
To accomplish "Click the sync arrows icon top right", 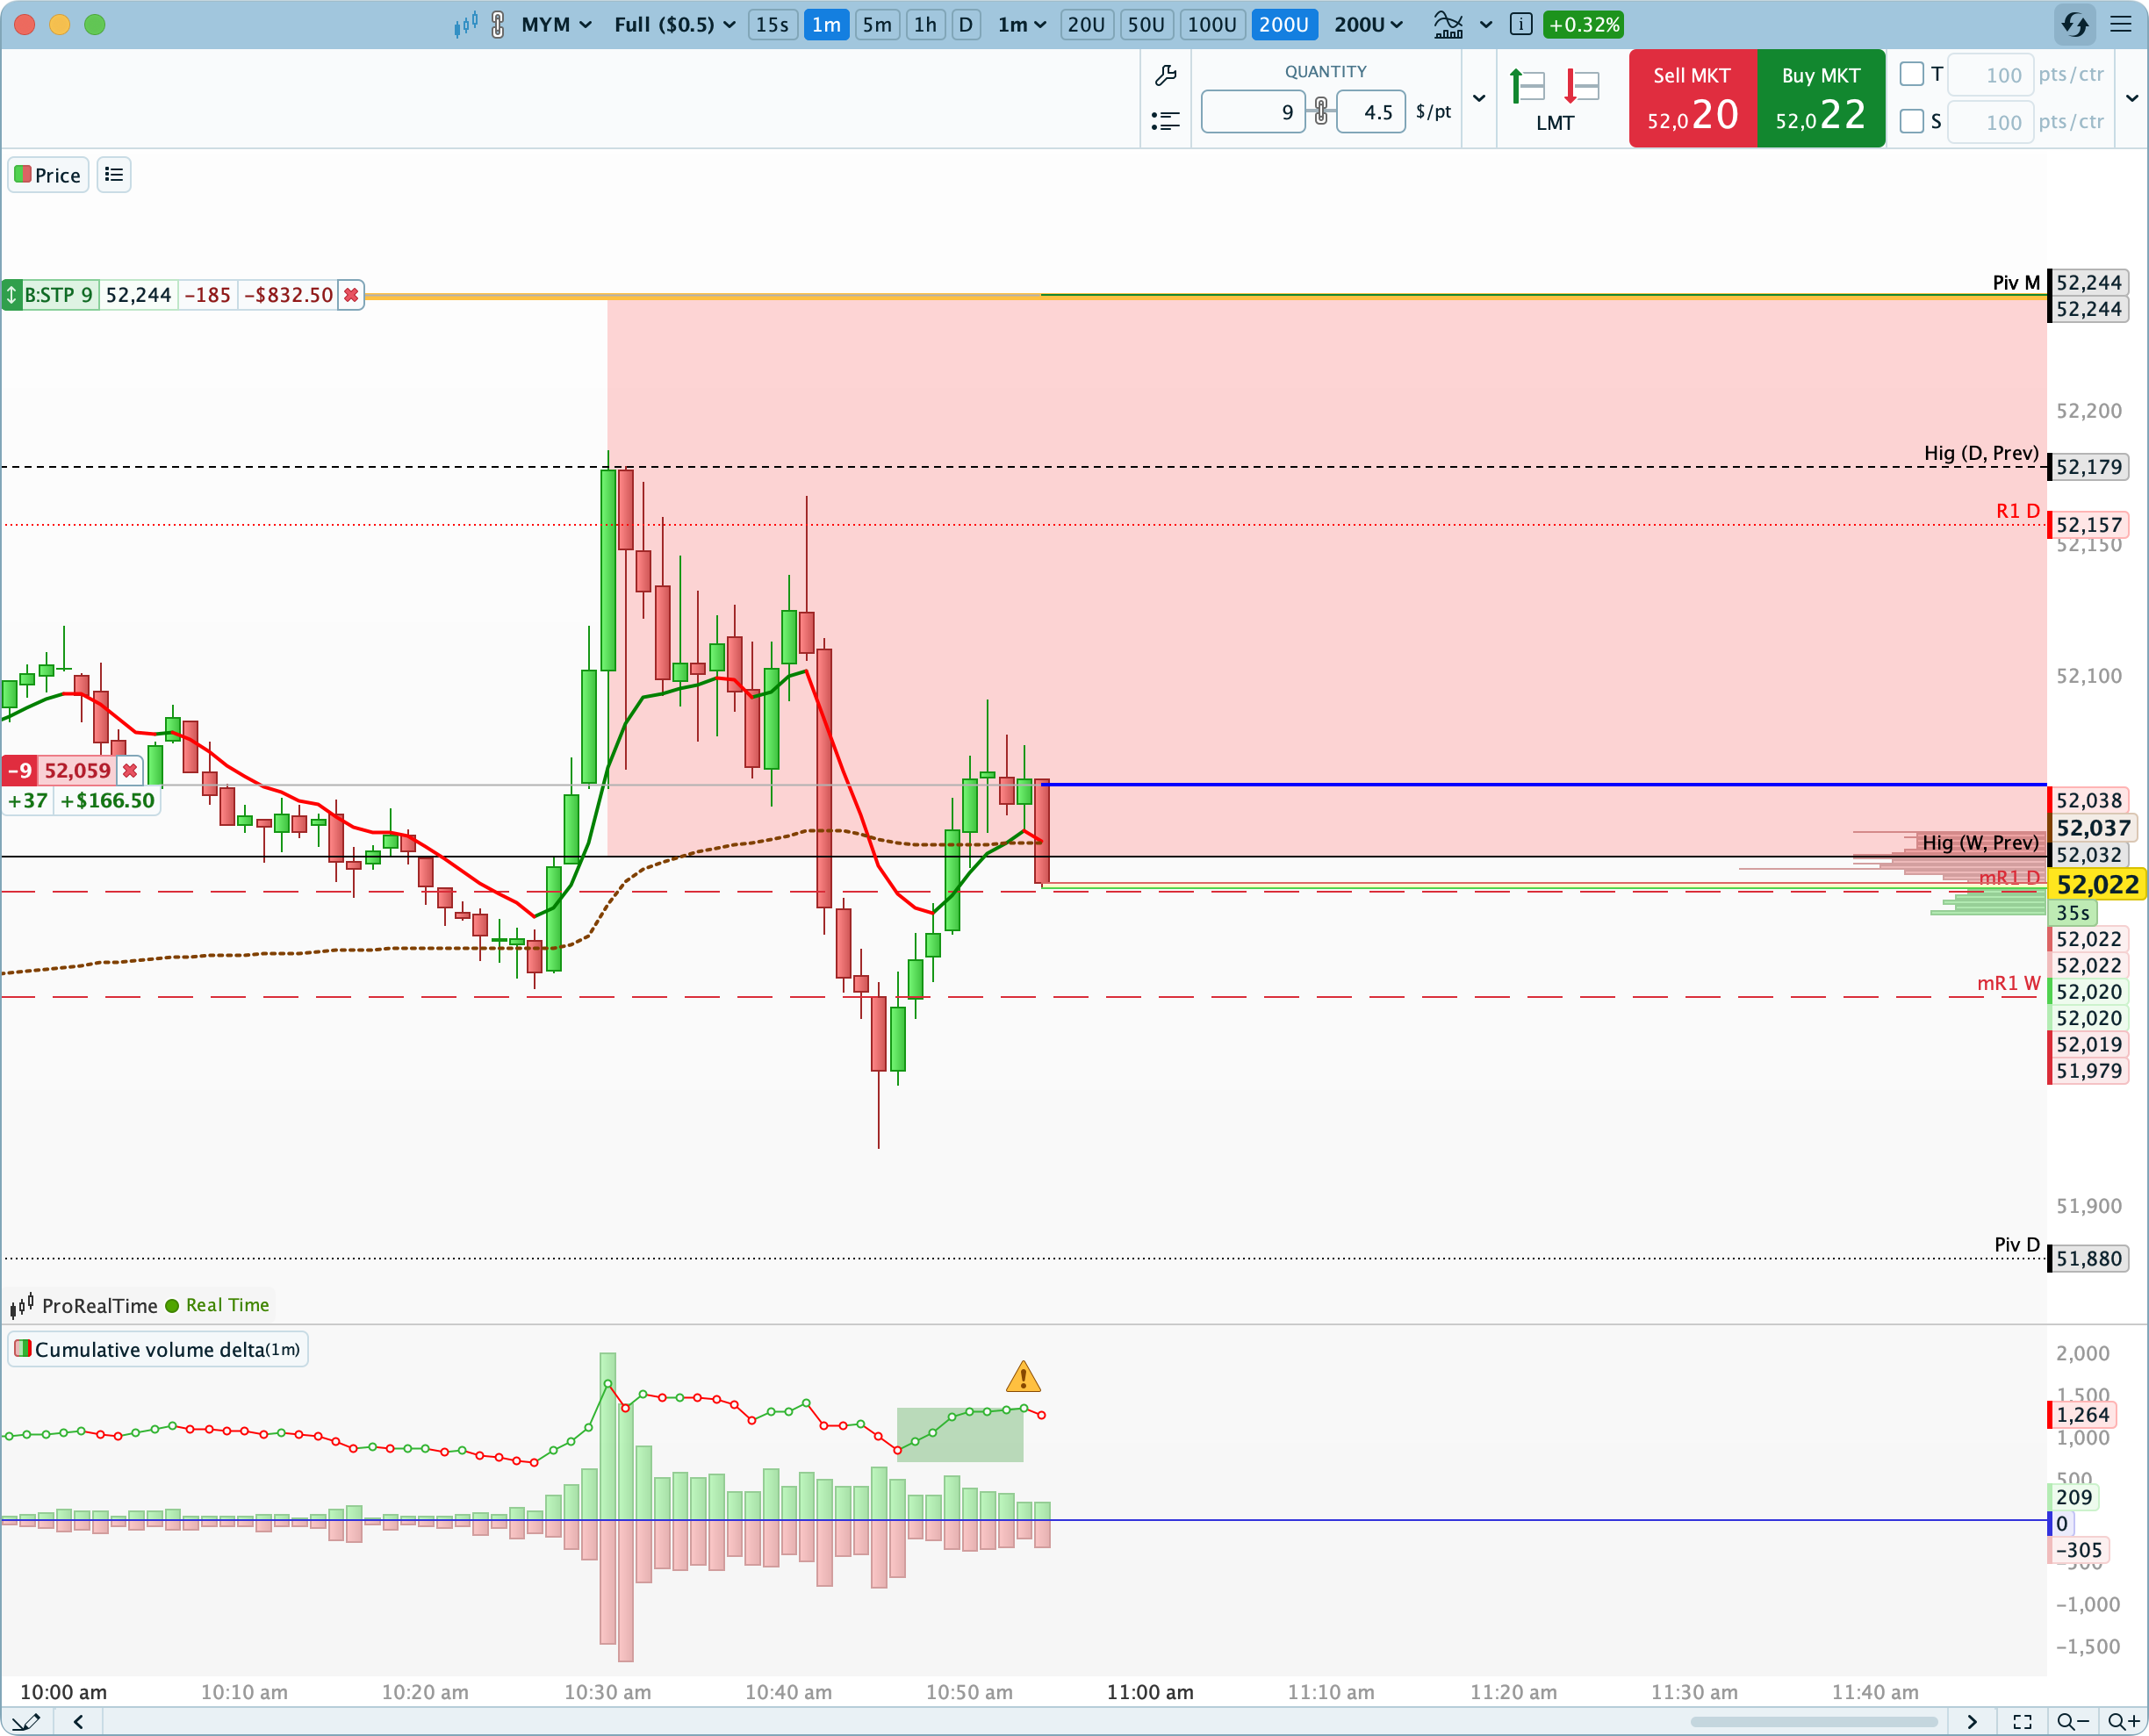I will pyautogui.click(x=2075, y=24).
